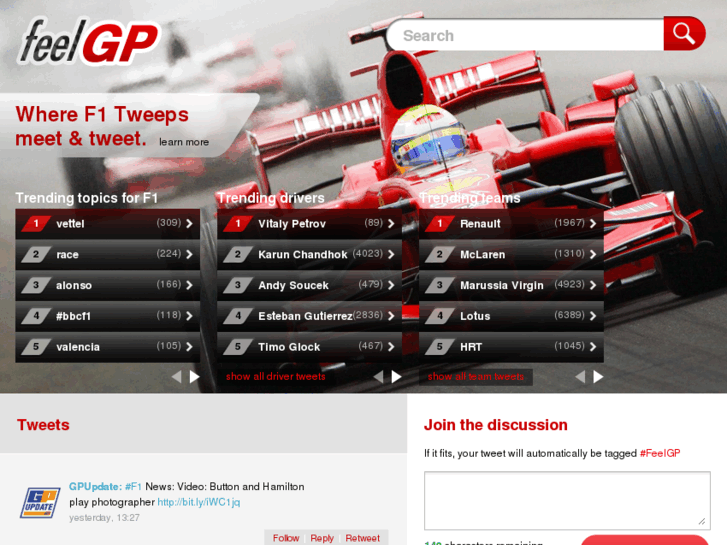Follow the 'learn more' link
Viewport: 727px width, 545px height.
184,142
